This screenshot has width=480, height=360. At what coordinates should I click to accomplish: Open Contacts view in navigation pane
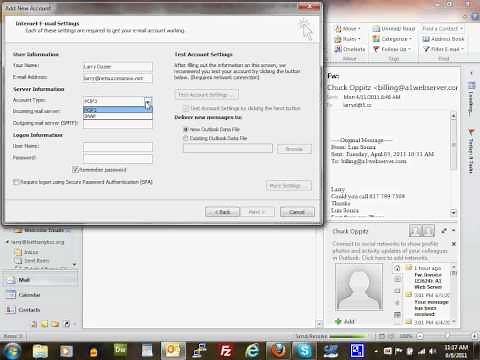[x=40, y=310]
